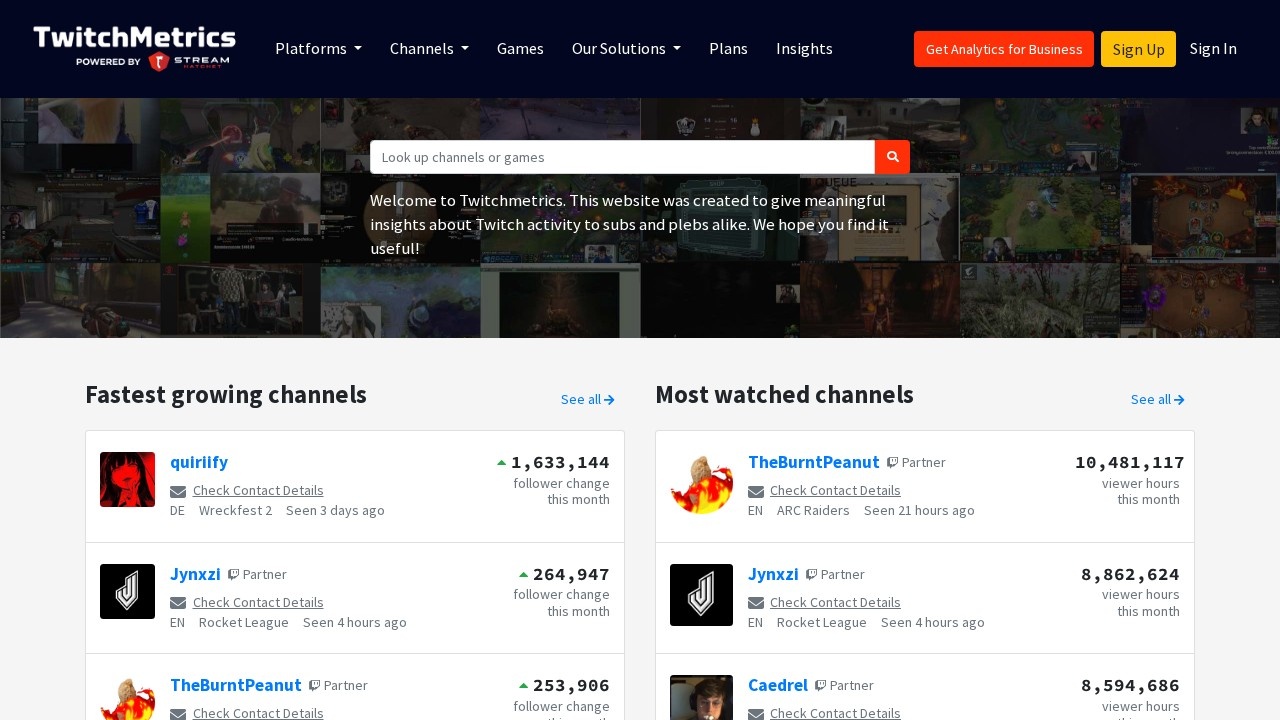
Task: Click quiriify's channel avatar thumbnail
Action: coord(127,480)
